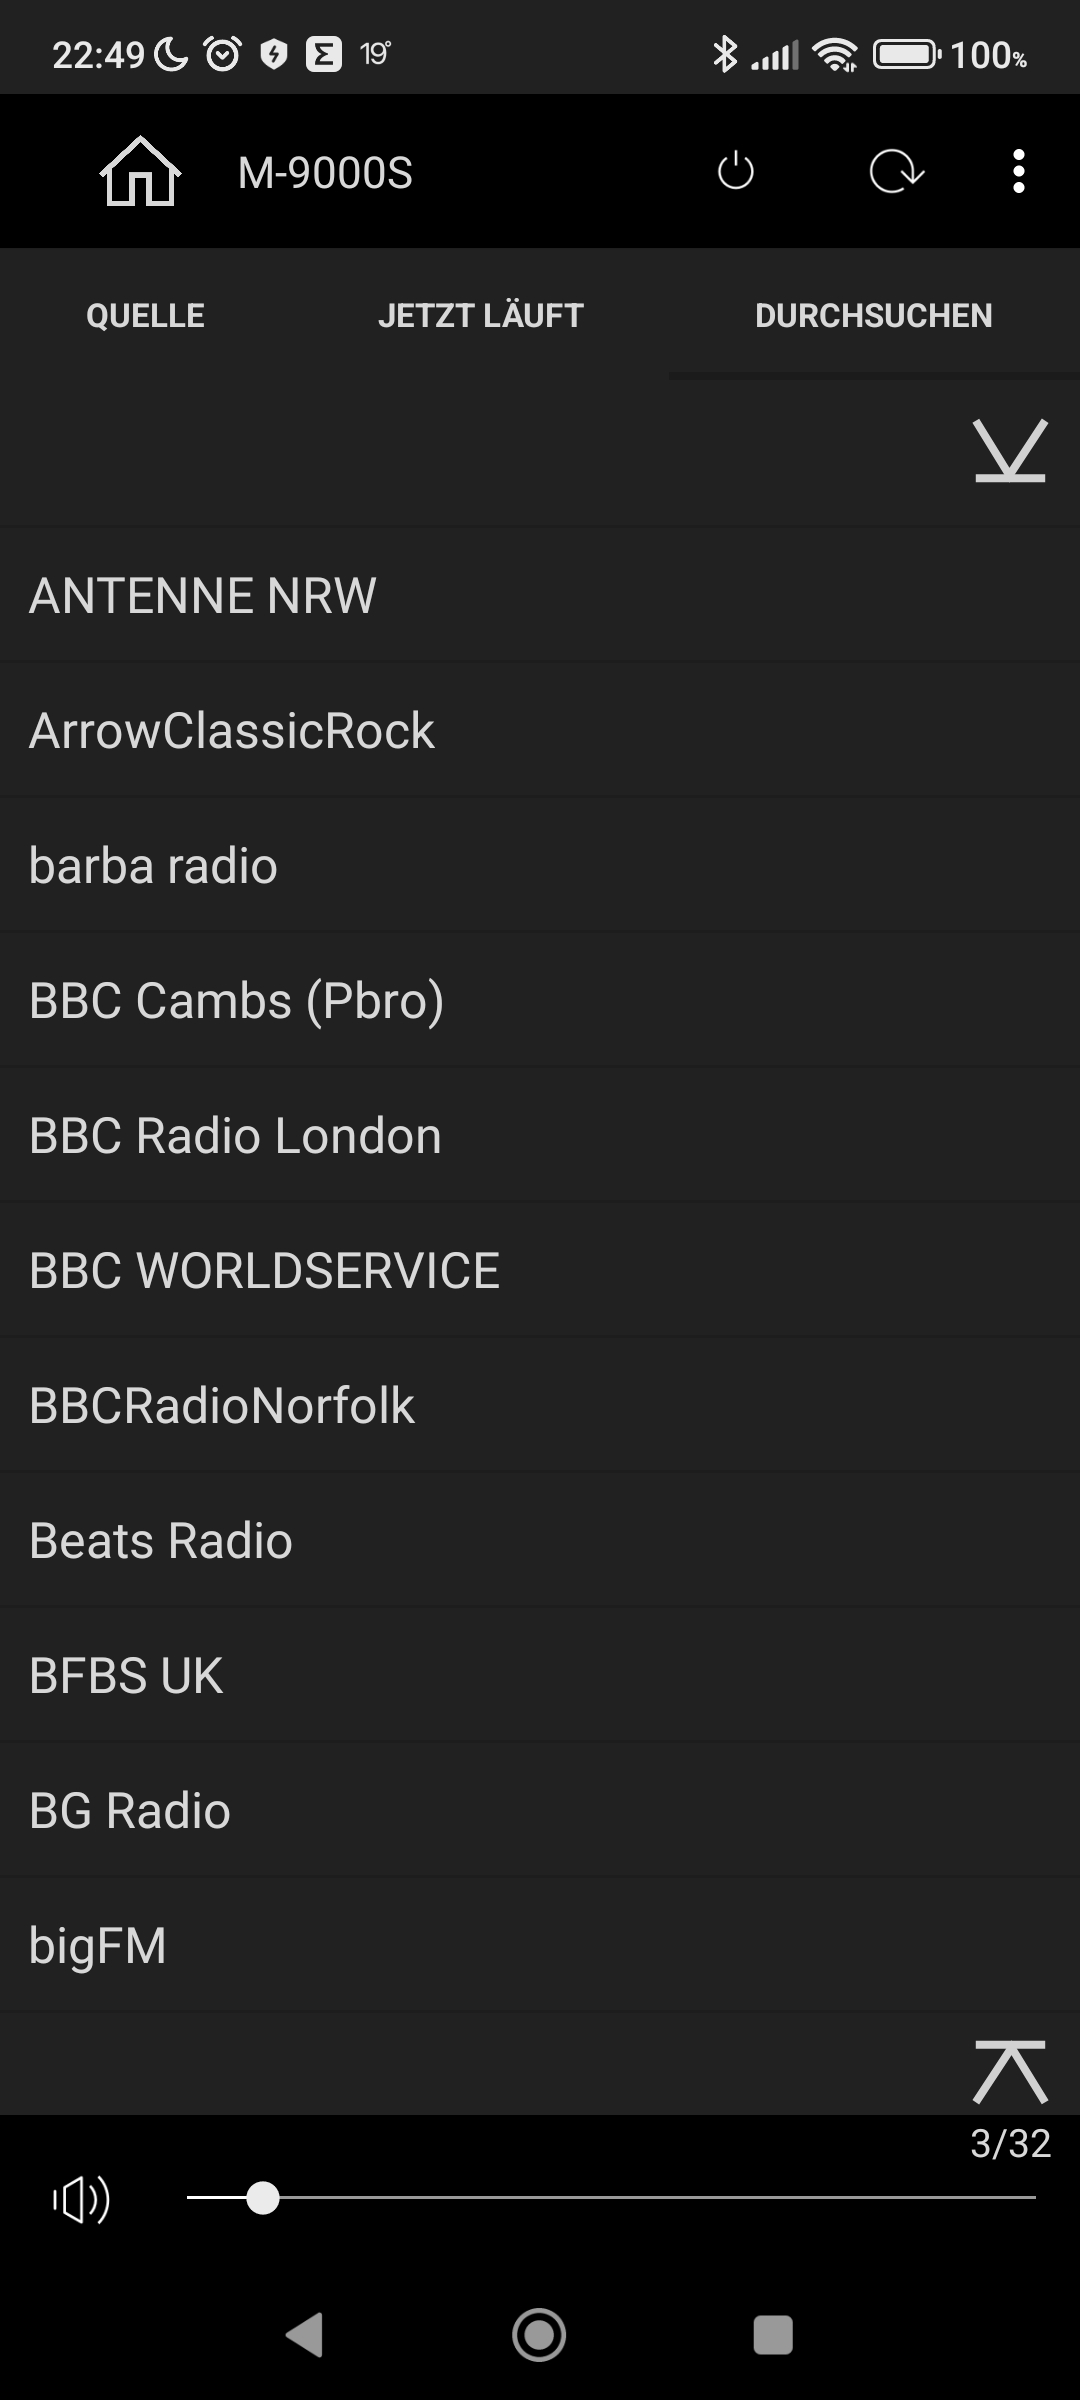Jump to the top of the list
This screenshot has width=1080, height=2400.
click(1010, 2071)
